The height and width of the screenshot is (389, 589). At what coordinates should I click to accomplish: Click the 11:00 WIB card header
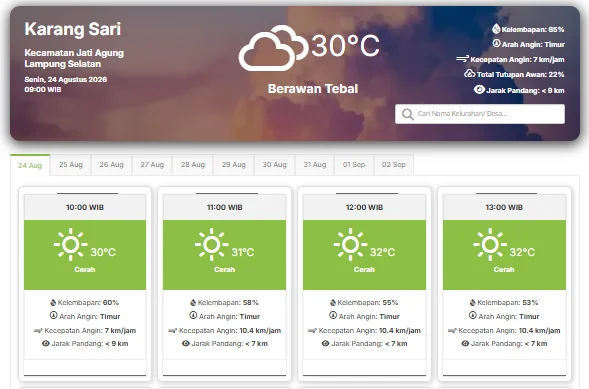225,207
